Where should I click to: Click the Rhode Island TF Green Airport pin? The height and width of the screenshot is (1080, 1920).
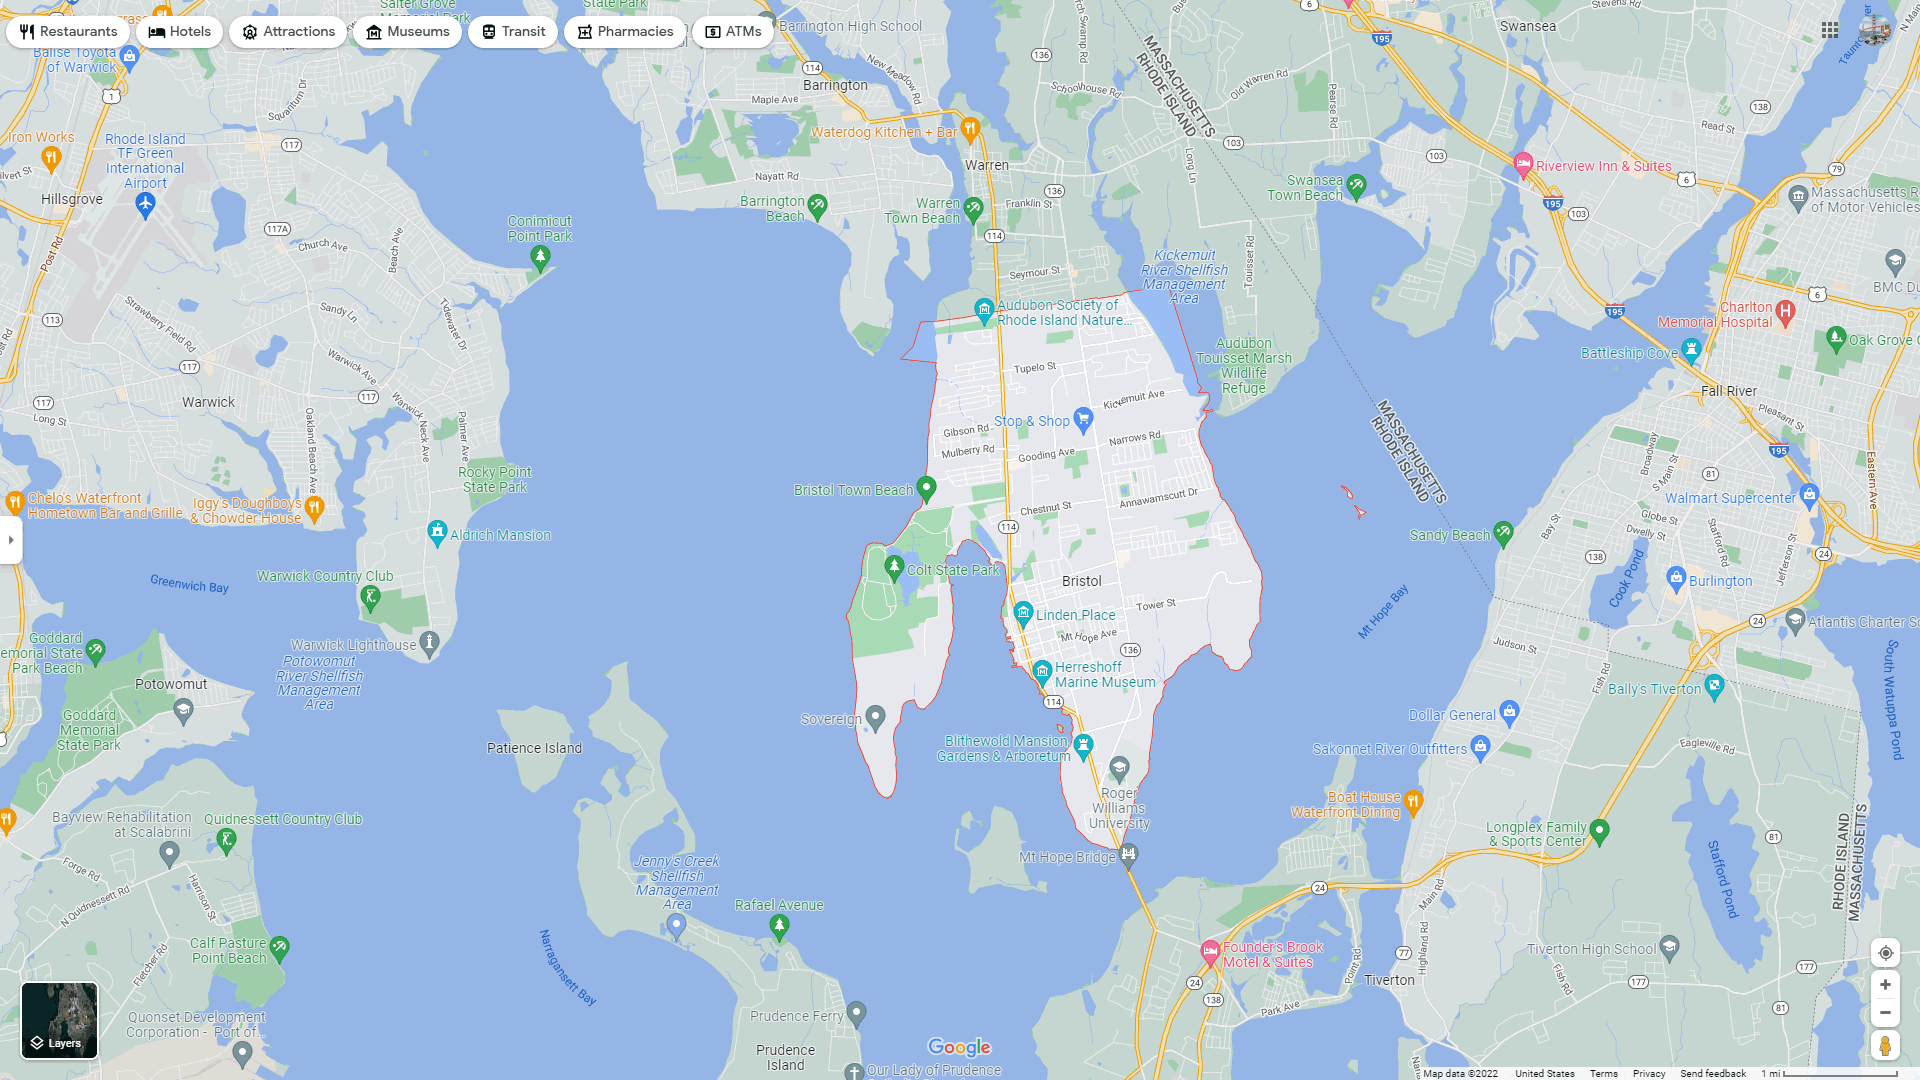pos(145,205)
